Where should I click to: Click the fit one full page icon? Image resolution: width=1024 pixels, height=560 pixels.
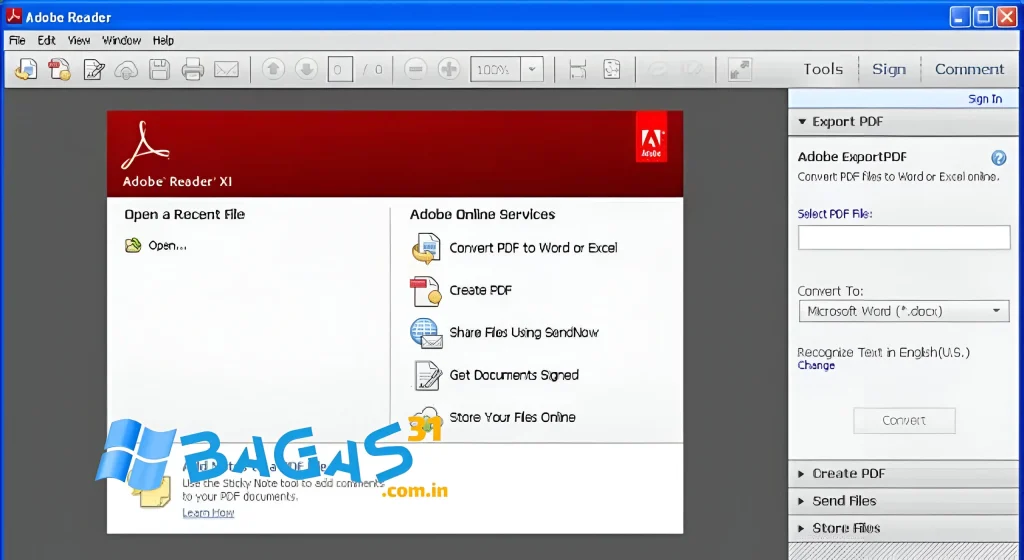[612, 69]
